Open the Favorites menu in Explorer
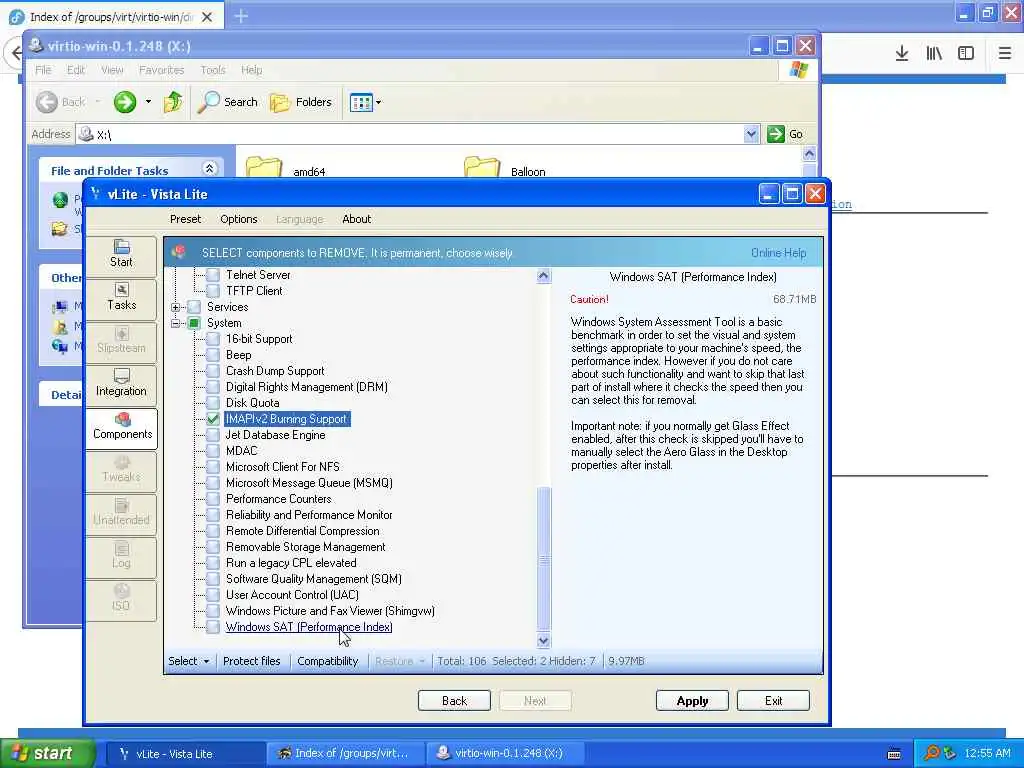1024x768 pixels. pyautogui.click(x=161, y=70)
